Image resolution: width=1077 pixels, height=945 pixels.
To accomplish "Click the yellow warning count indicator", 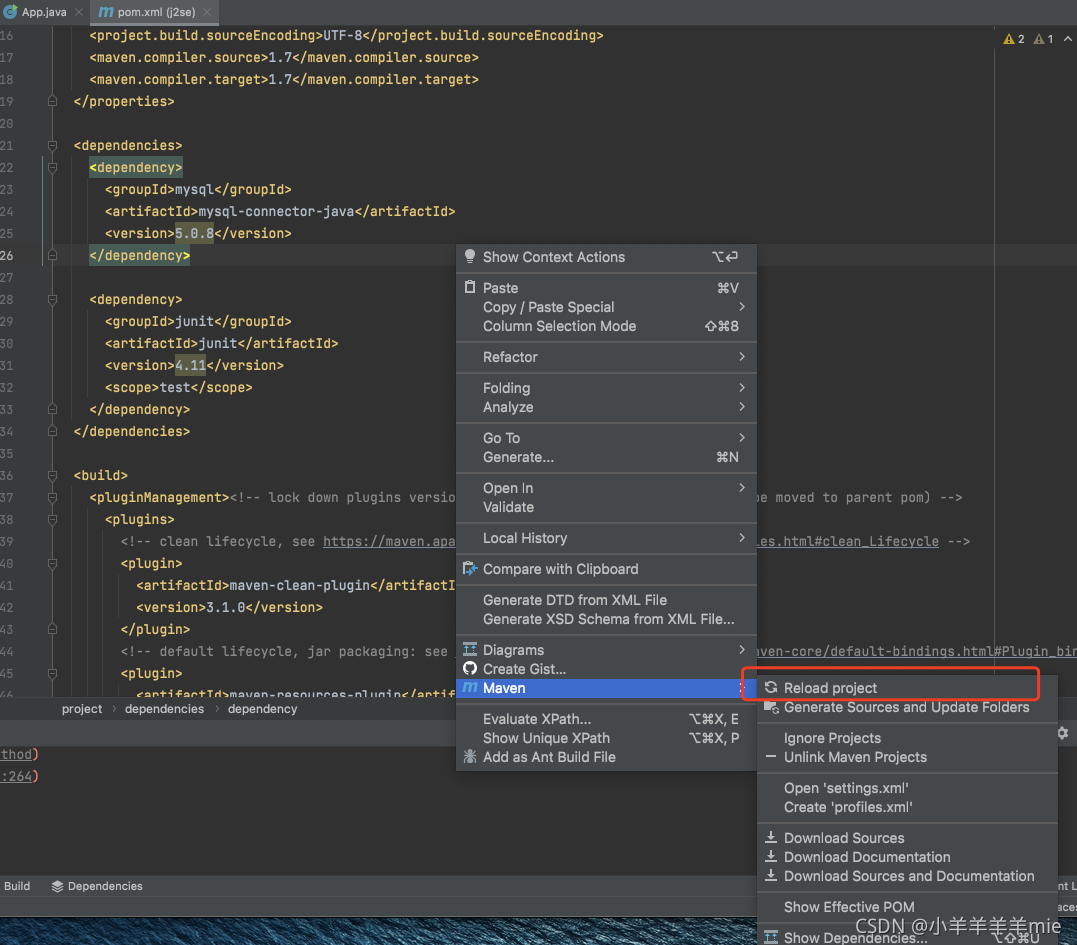I will pos(1014,39).
